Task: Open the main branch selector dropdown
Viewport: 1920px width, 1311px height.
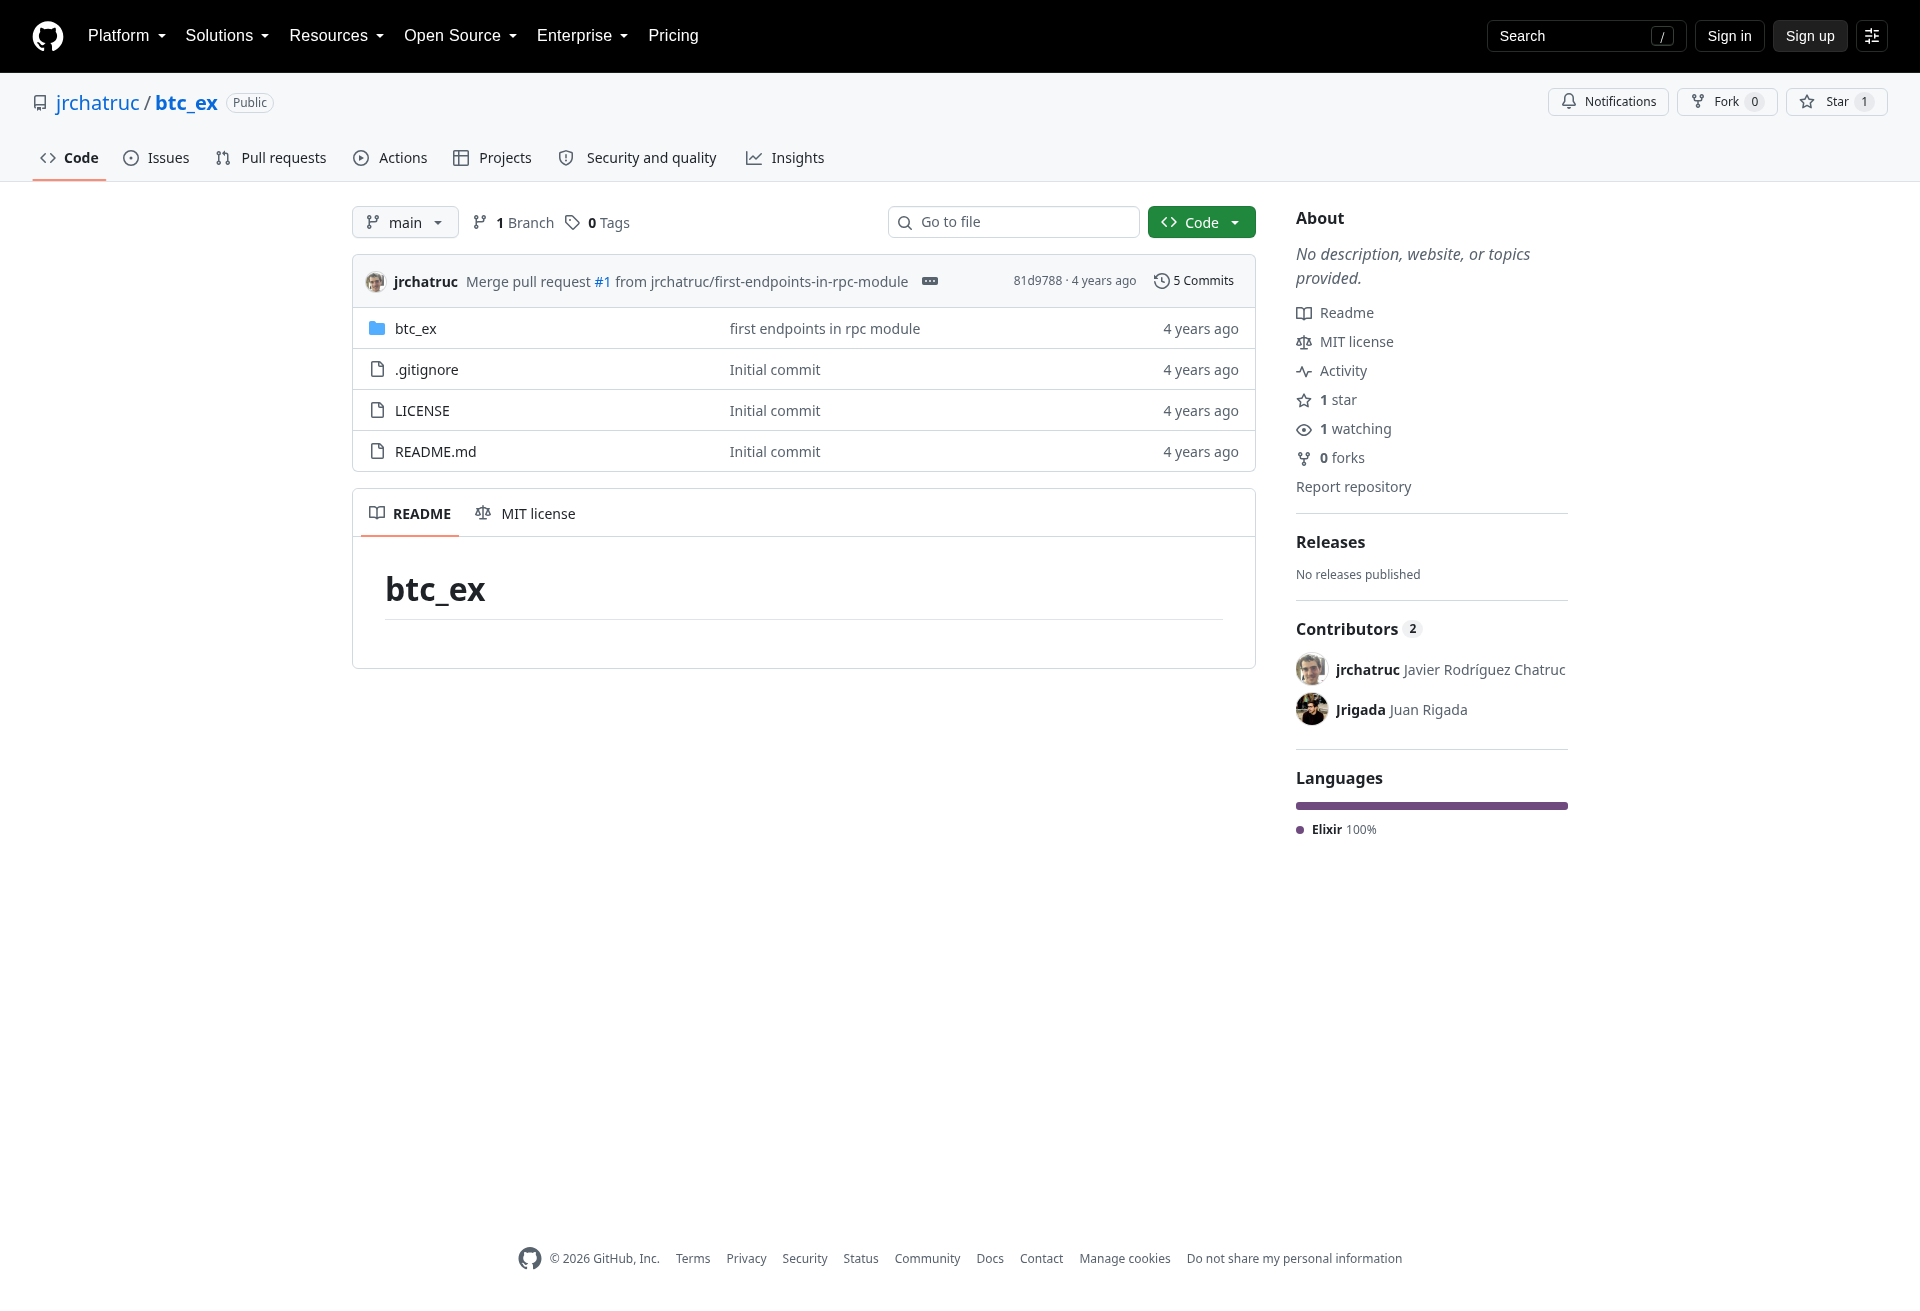Action: click(x=405, y=222)
